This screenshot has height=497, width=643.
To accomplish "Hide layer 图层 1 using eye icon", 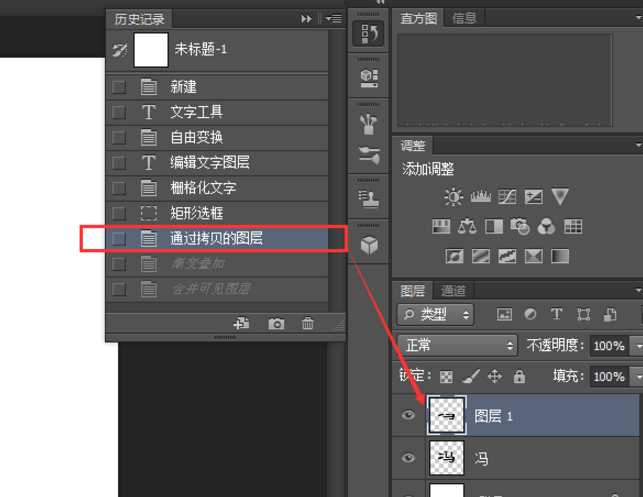I will click(x=408, y=416).
